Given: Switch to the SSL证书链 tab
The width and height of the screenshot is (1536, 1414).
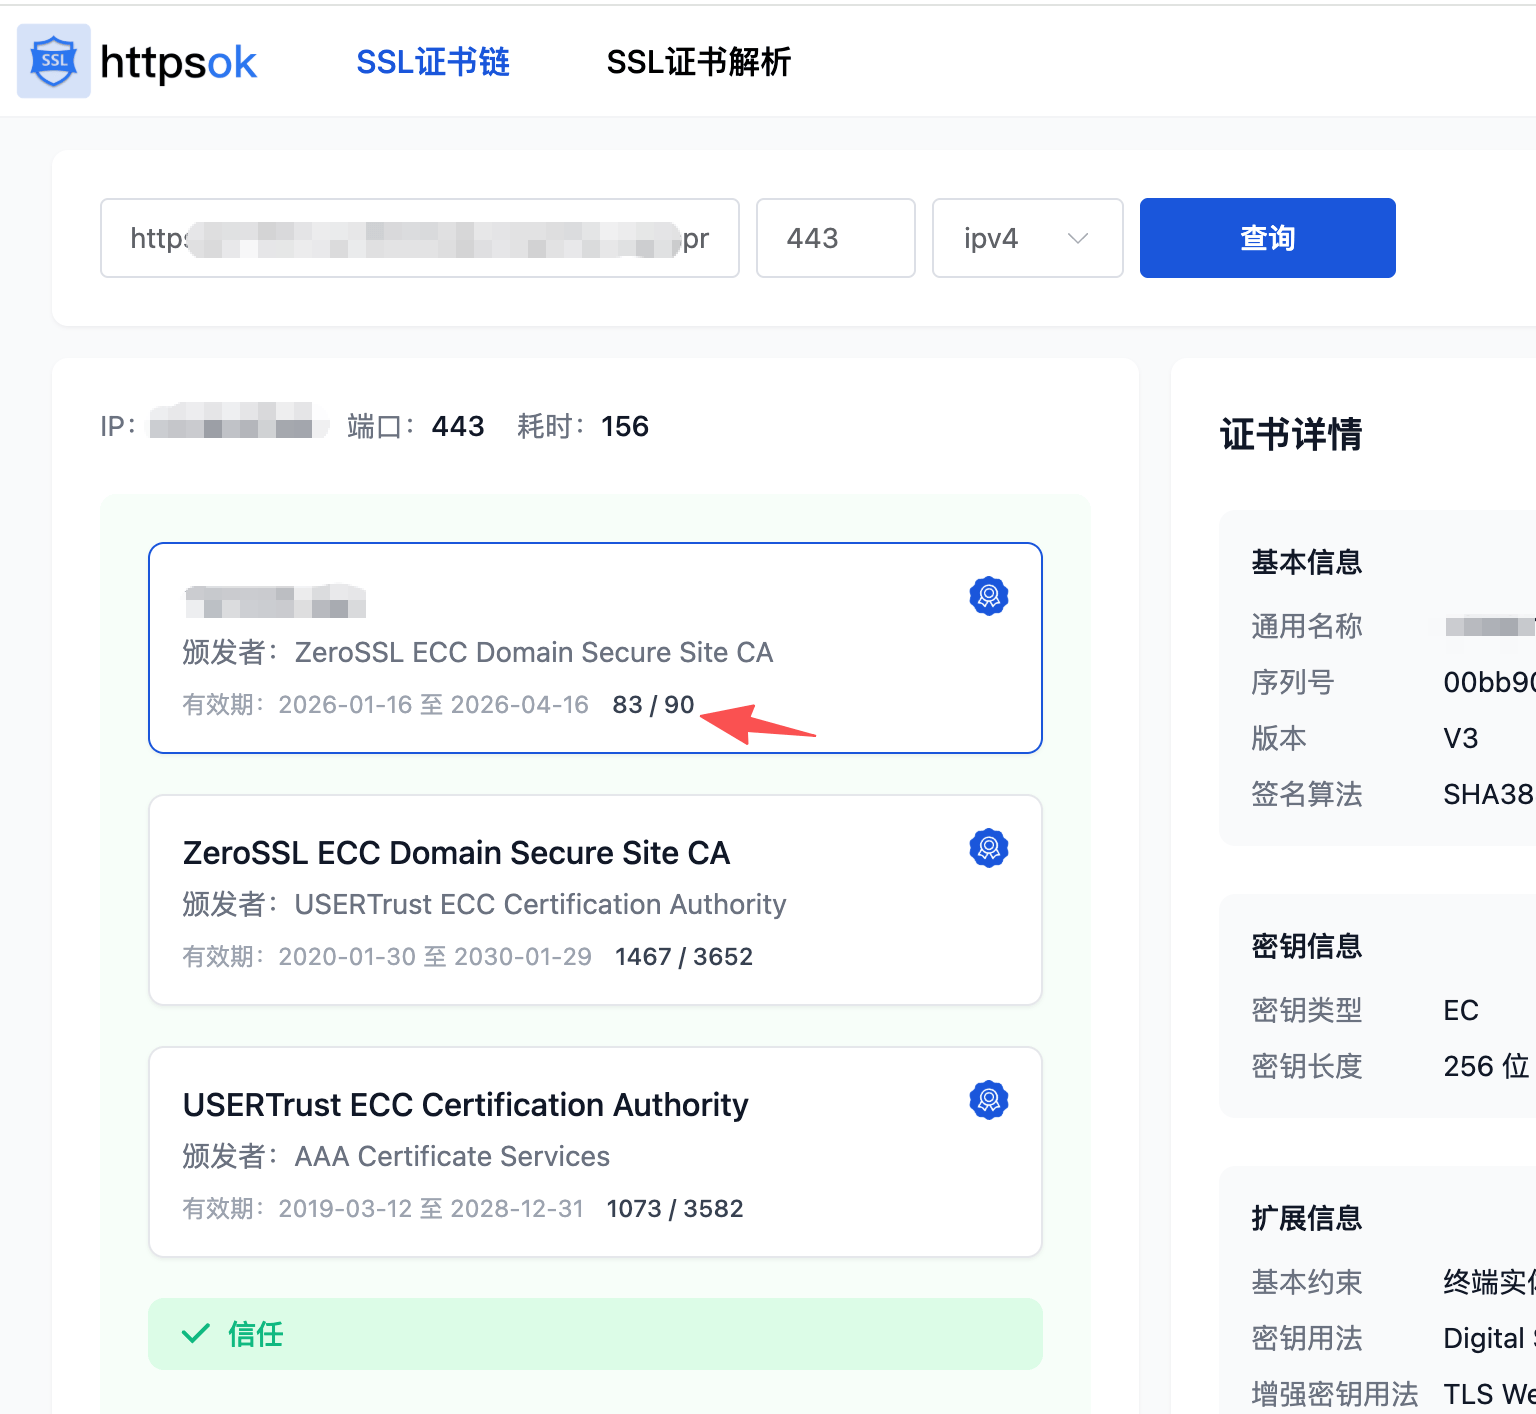Looking at the screenshot, I should [x=433, y=62].
